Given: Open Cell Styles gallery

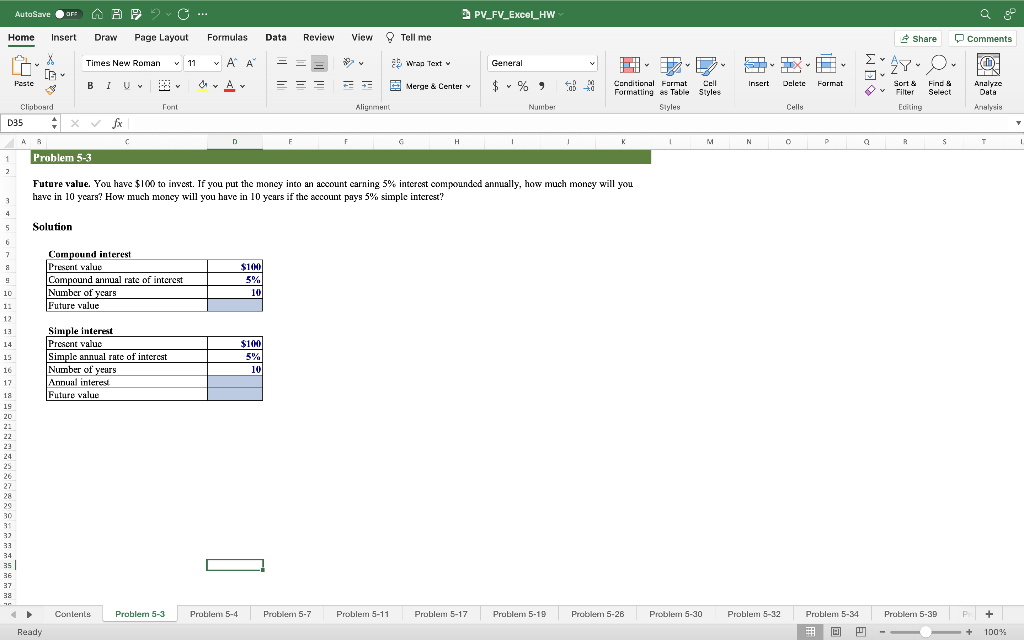Looking at the screenshot, I should tap(709, 76).
